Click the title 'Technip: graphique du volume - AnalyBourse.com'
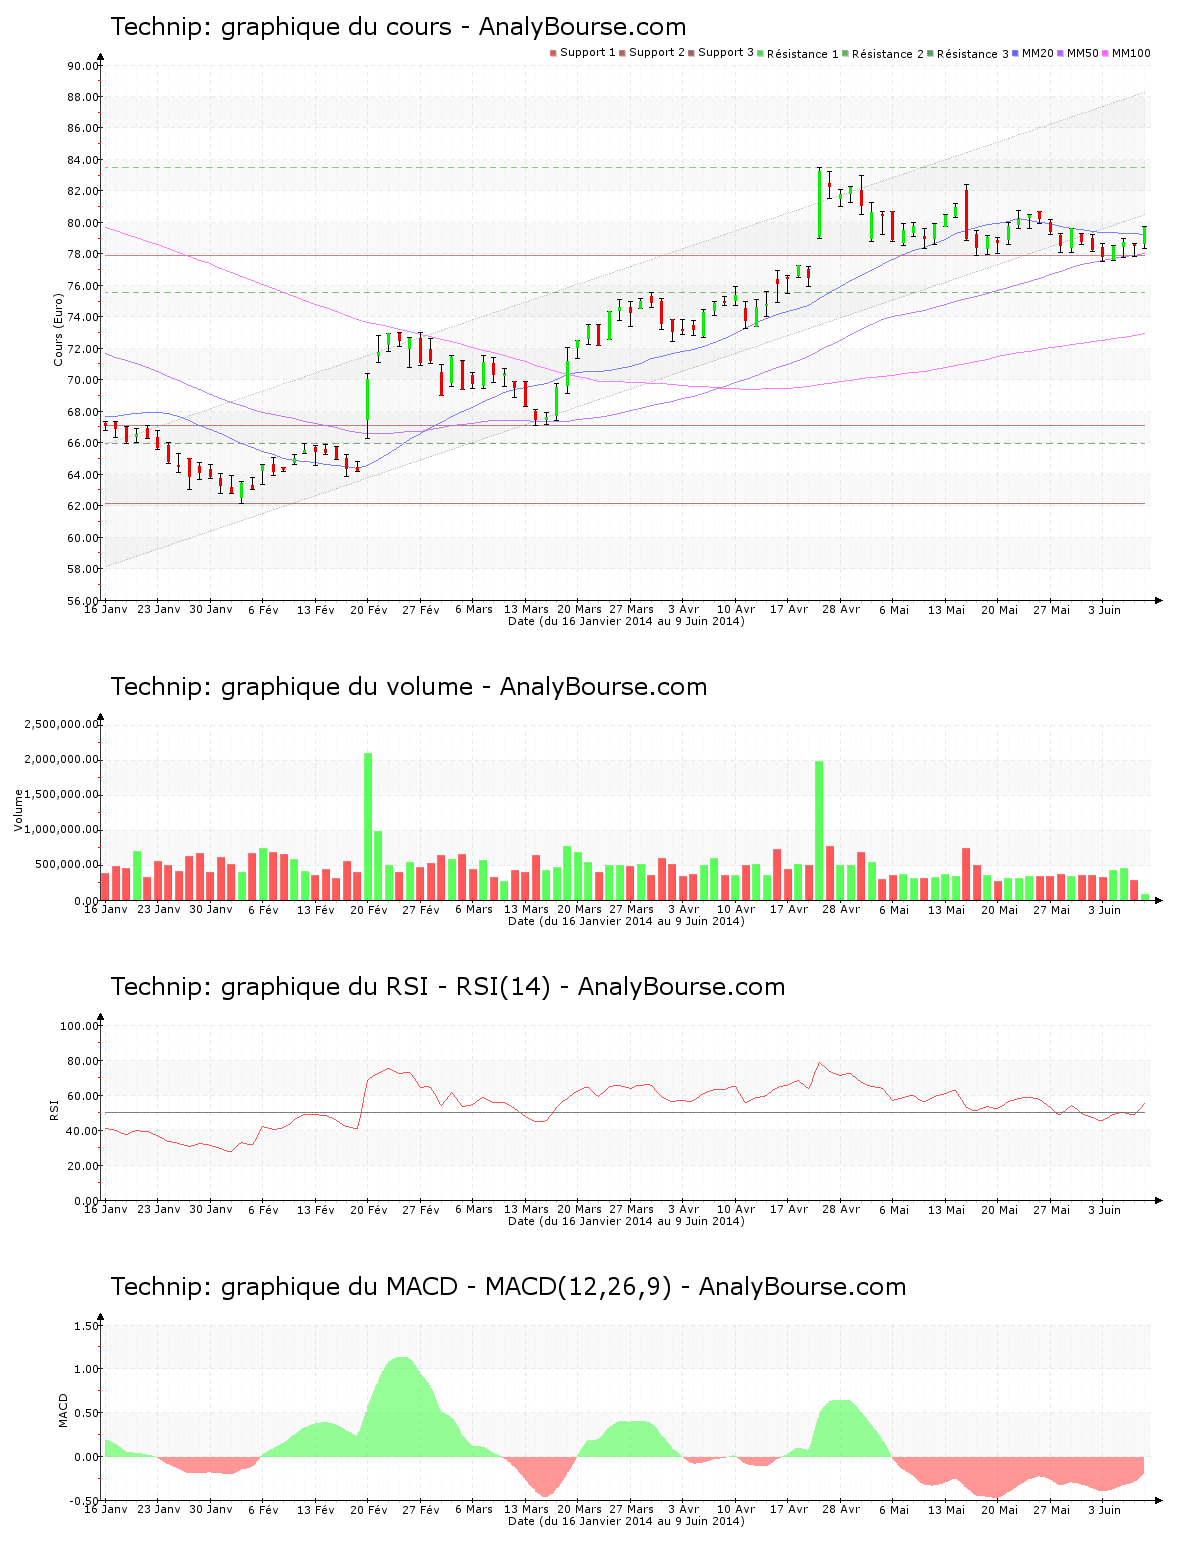Viewport: 1200px width, 1550px height. point(409,687)
